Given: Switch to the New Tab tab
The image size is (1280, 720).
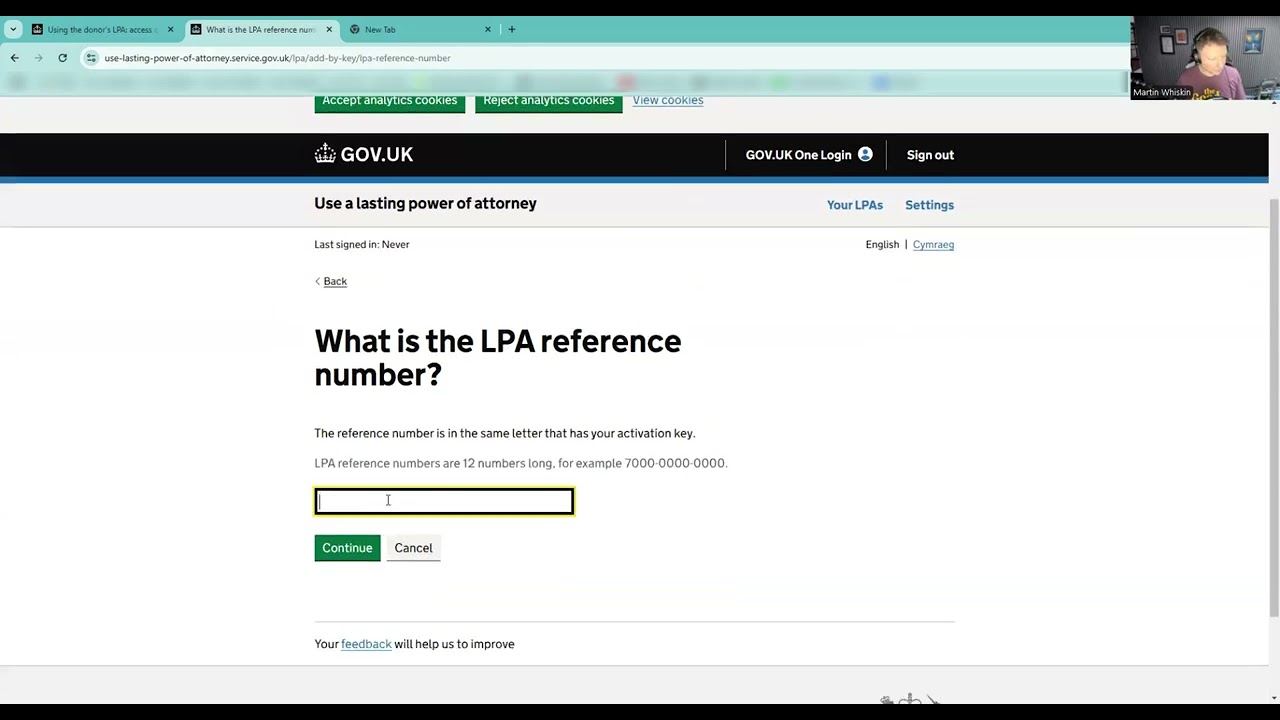Looking at the screenshot, I should click(420, 29).
